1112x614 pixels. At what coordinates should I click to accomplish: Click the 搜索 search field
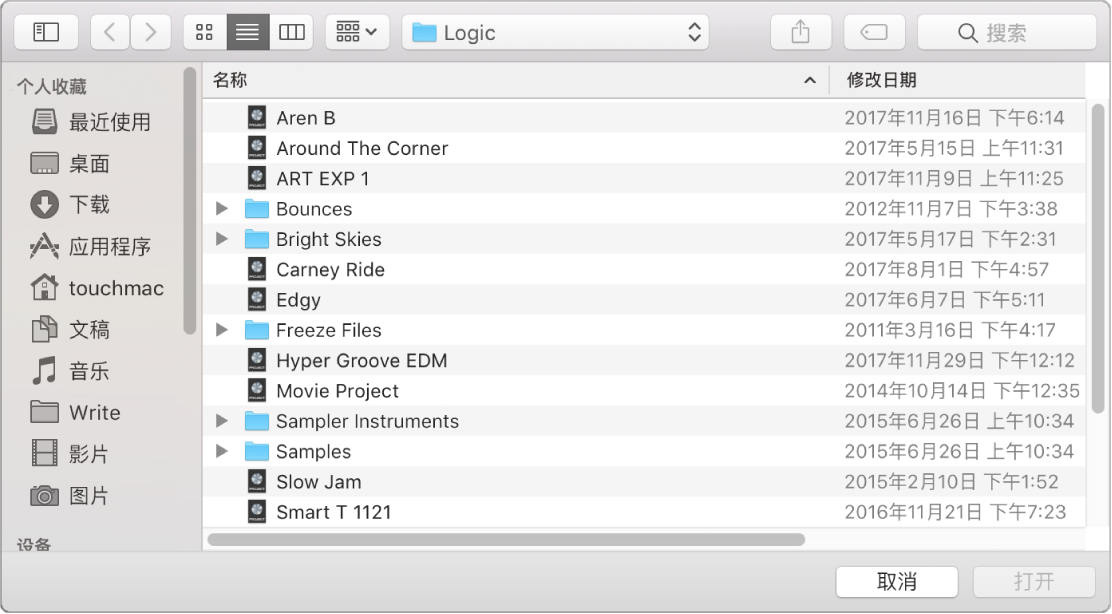tap(1005, 32)
